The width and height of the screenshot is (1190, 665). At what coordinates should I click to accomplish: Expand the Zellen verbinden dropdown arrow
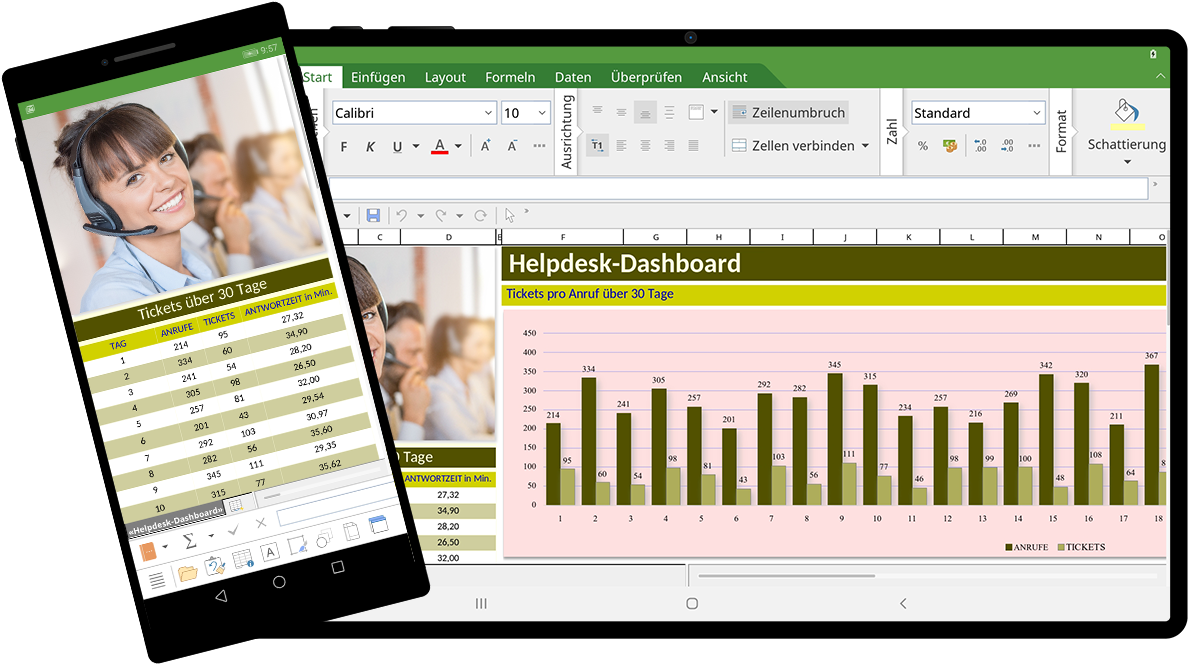point(865,146)
